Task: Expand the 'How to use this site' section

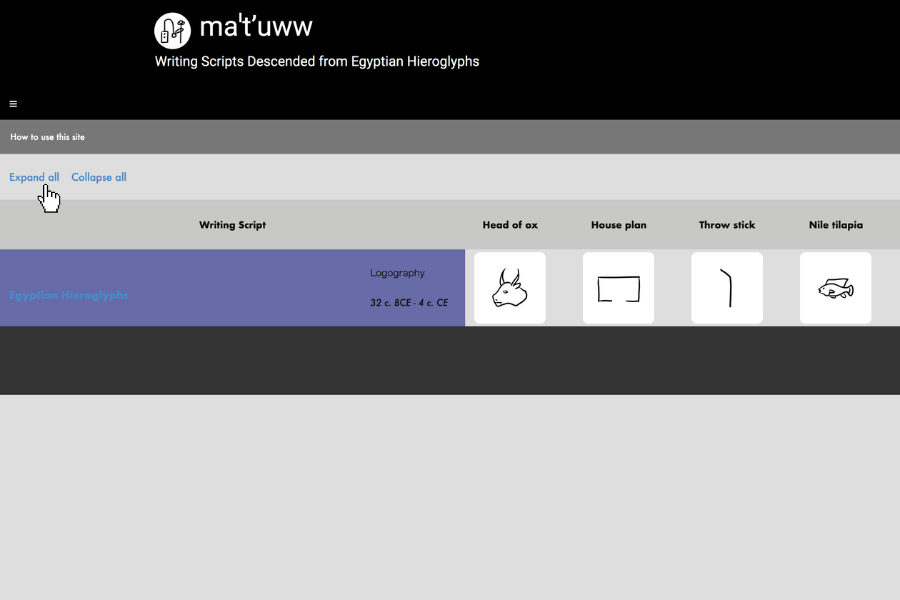Action: coord(47,137)
